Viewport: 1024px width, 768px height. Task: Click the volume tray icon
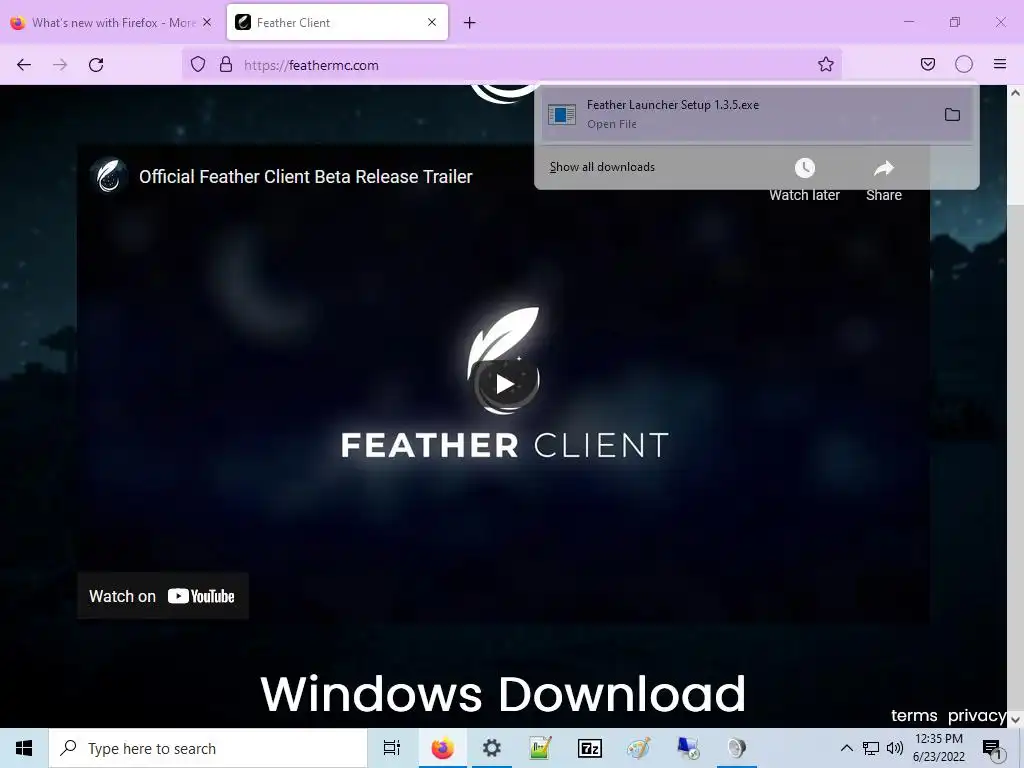895,748
